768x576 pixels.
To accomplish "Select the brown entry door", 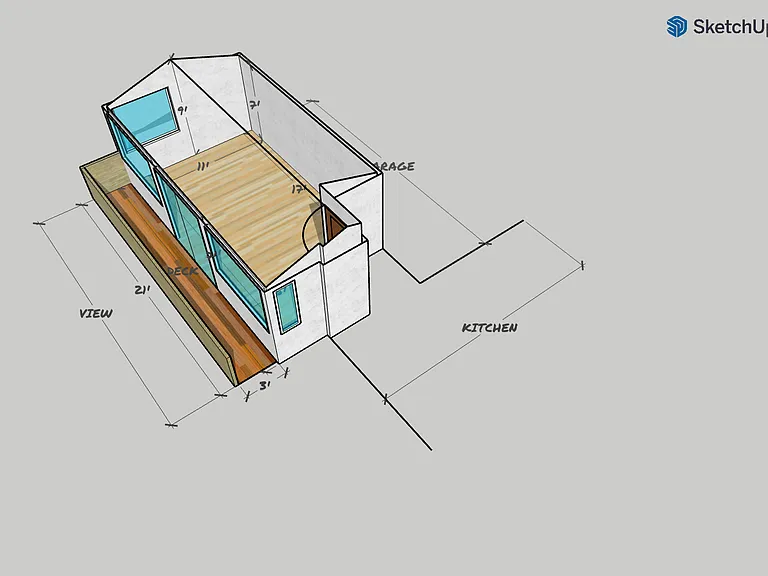I will coord(336,225).
